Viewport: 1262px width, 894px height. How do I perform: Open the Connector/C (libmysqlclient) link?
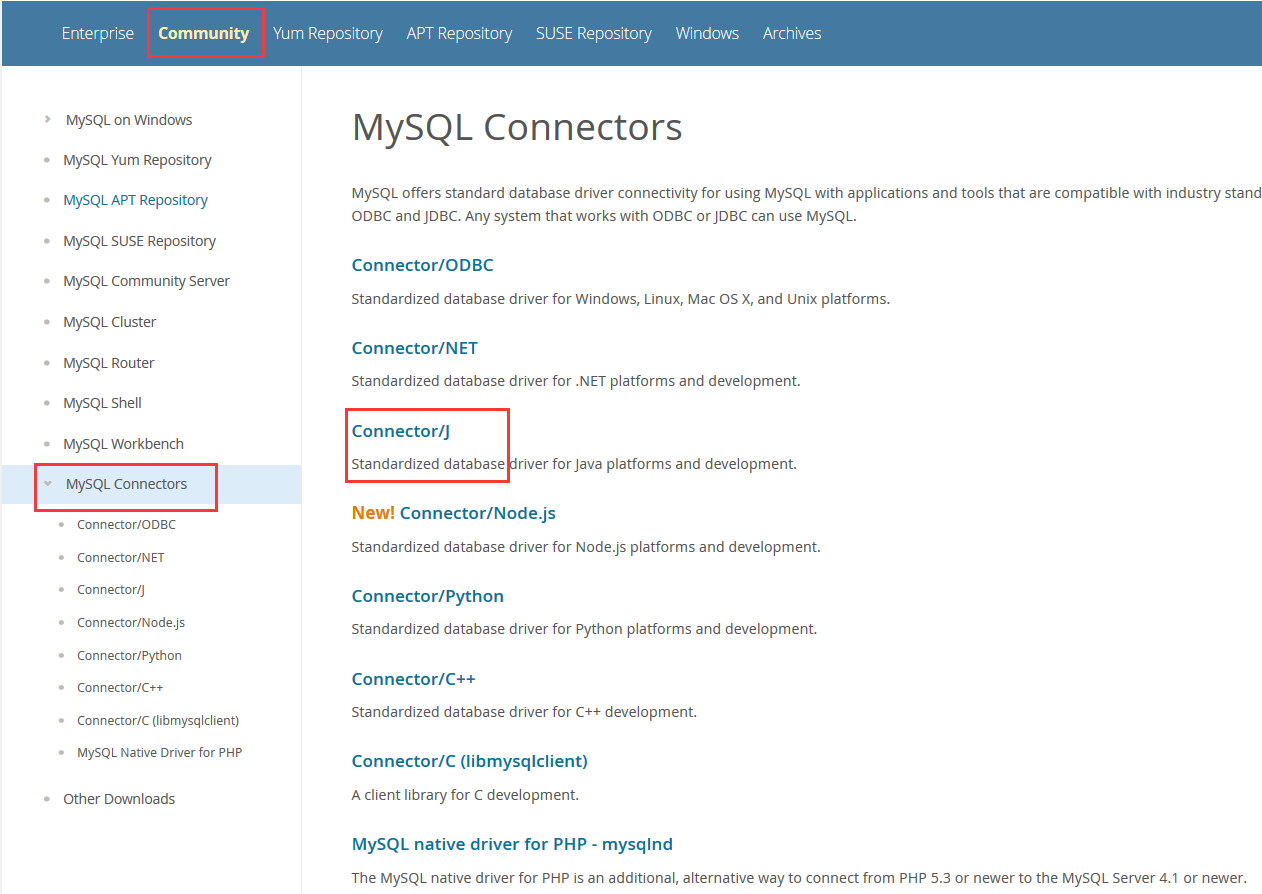469,760
